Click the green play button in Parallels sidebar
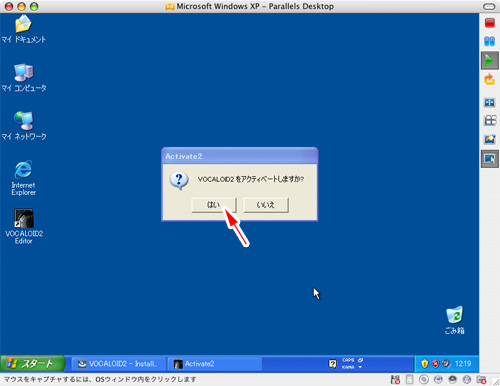Viewport: 500px width, 386px height. coord(490,60)
